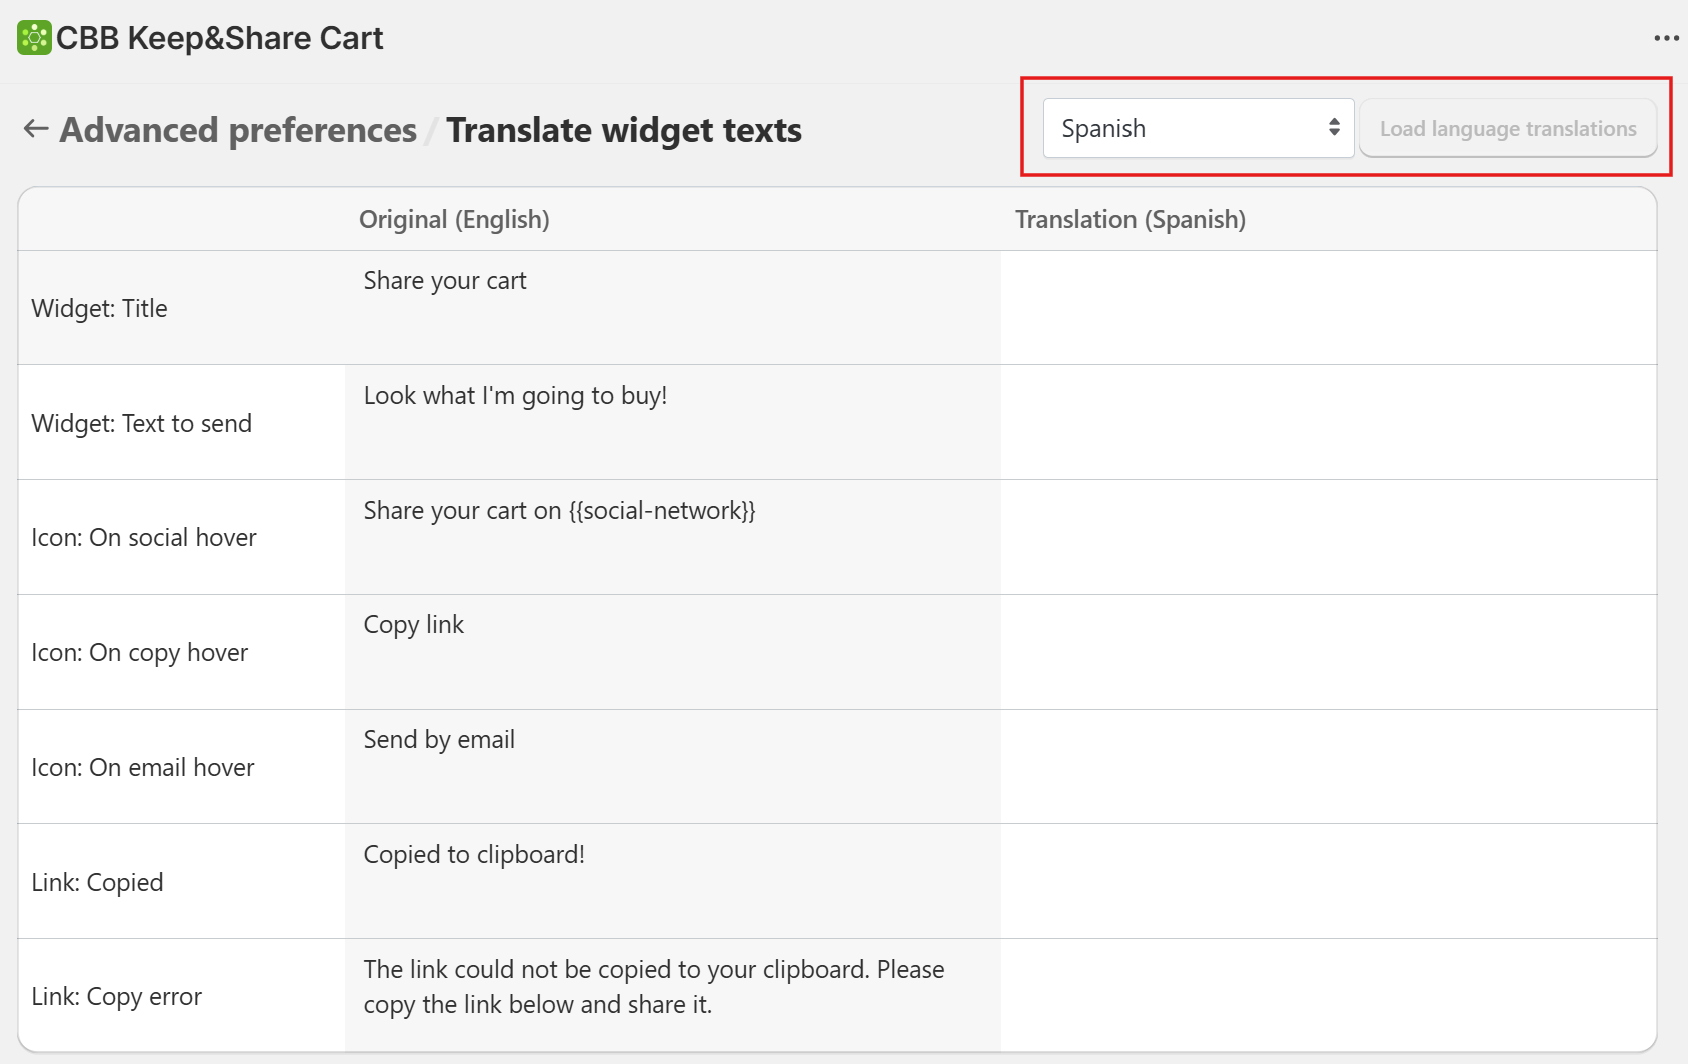
Task: Go to Advanced preferences breadcrumb link
Action: point(238,130)
